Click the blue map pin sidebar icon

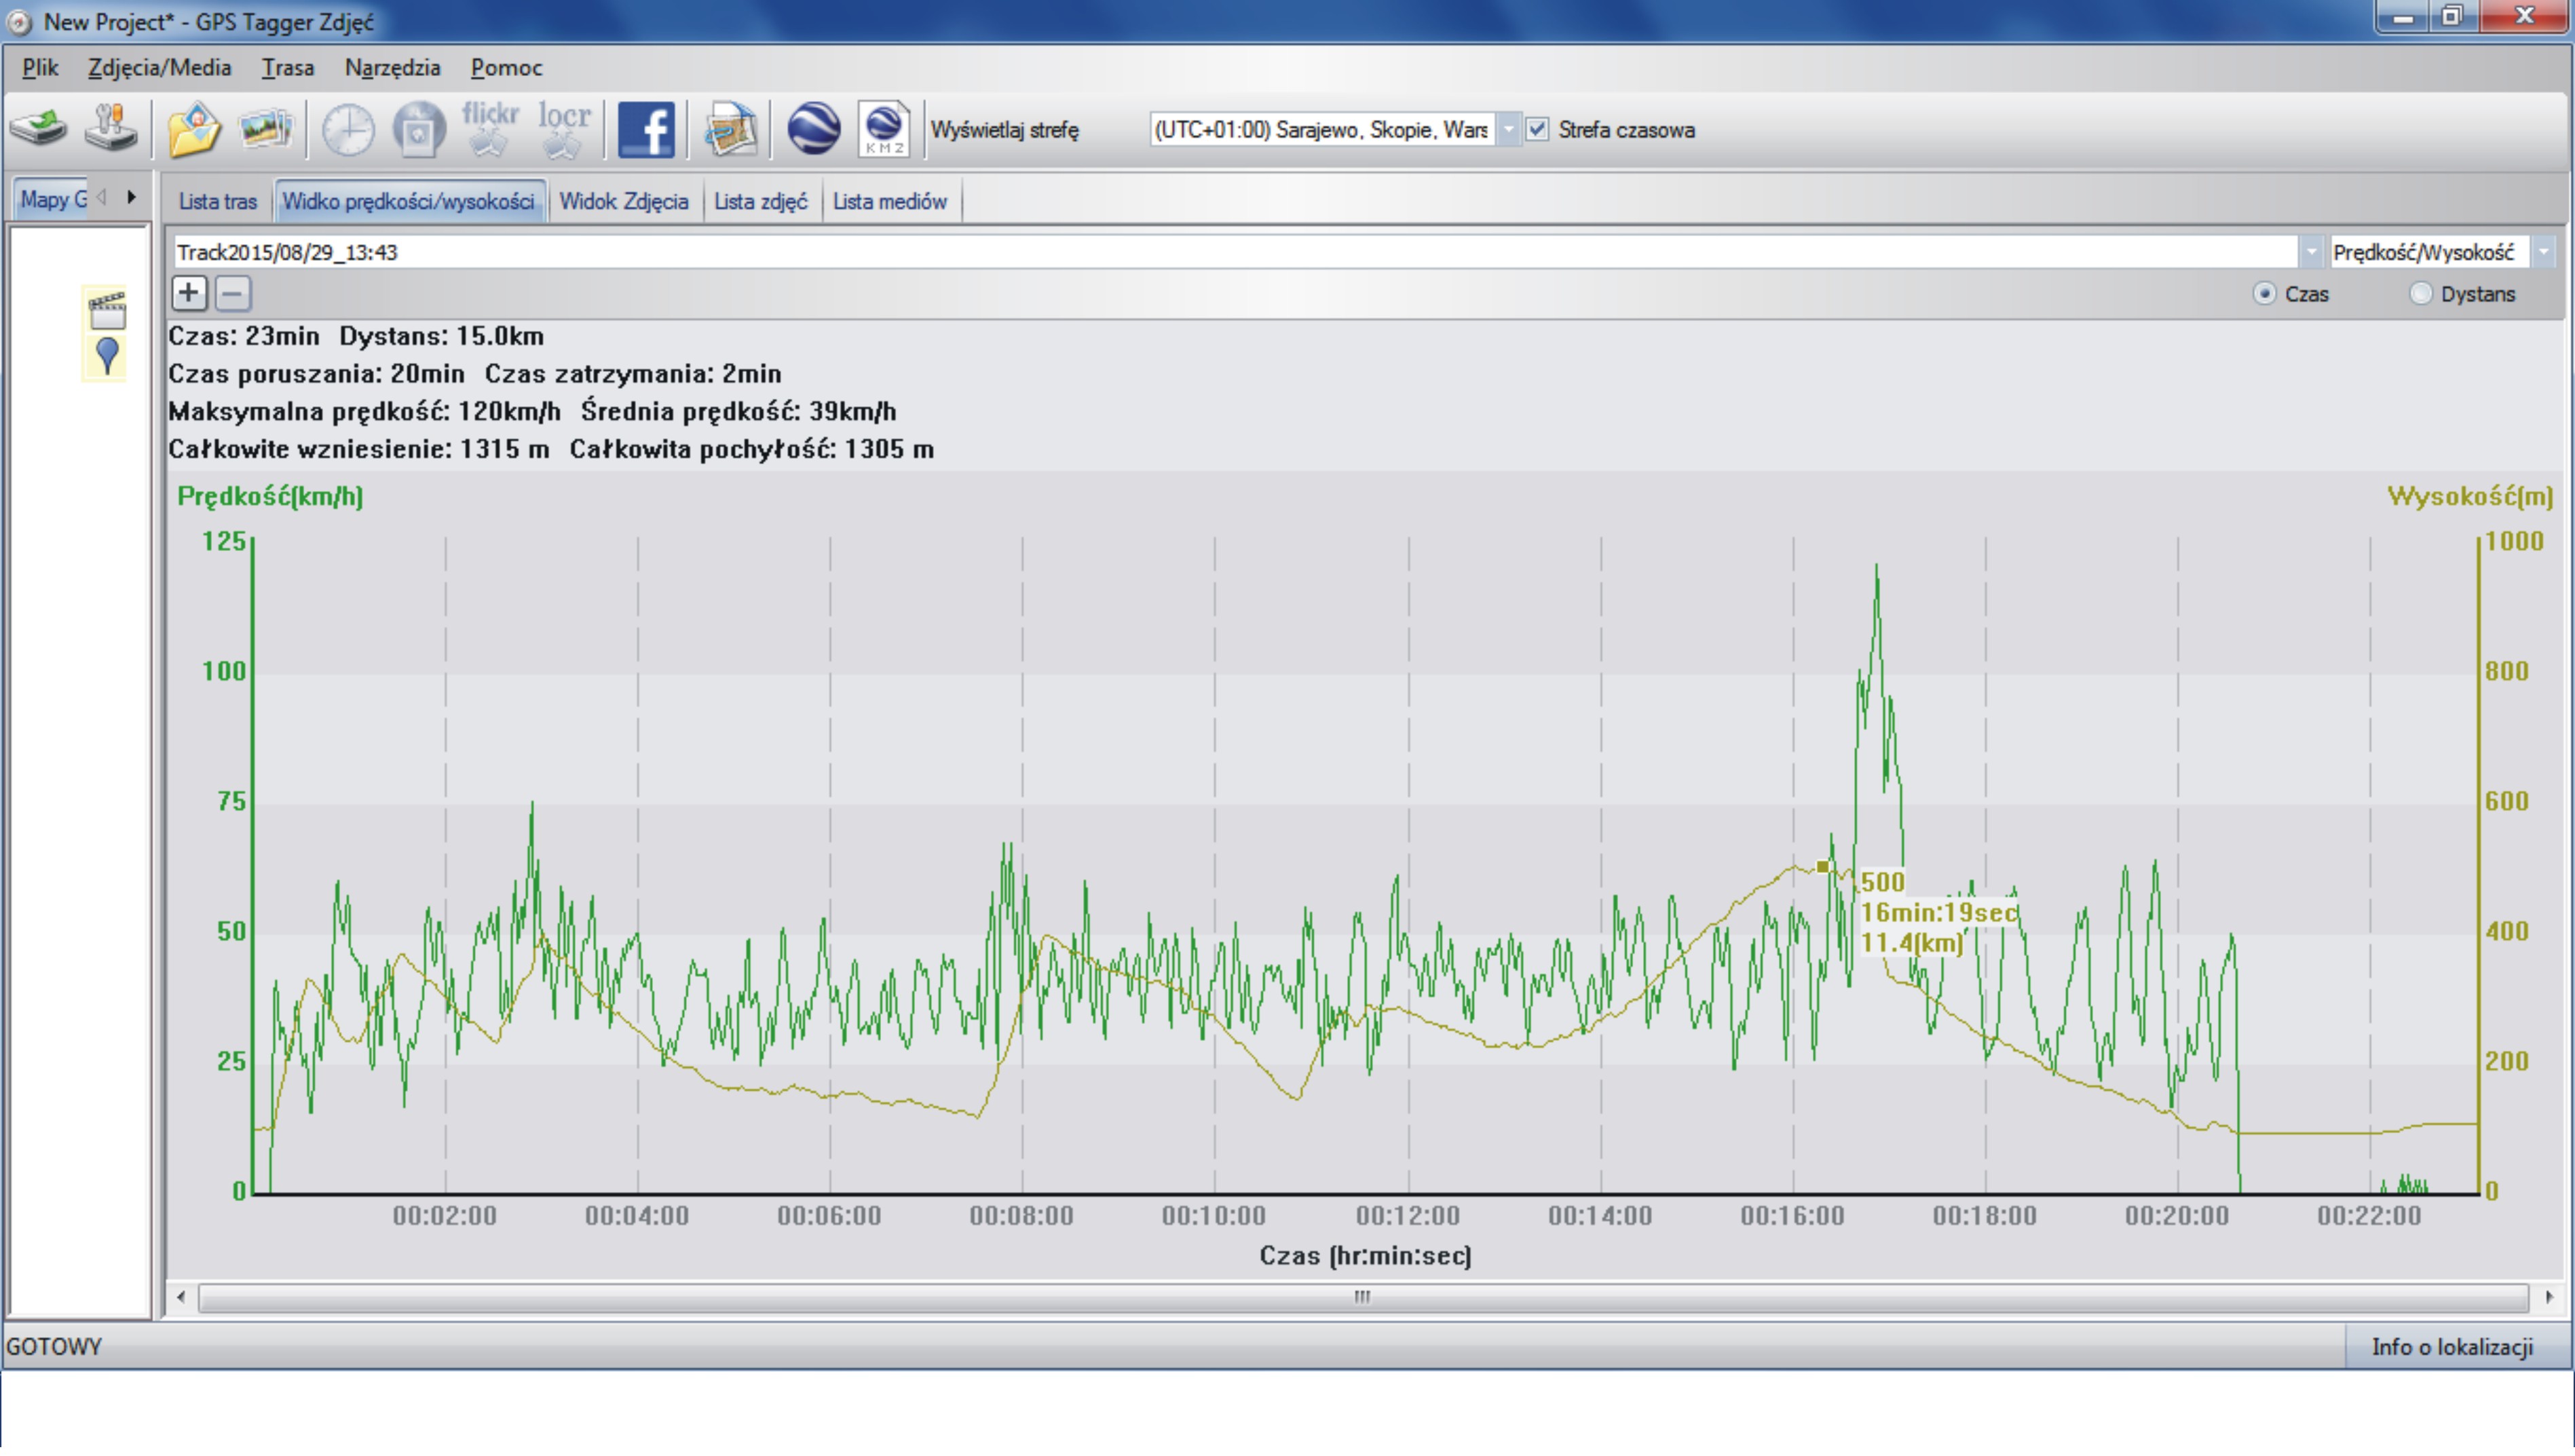pyautogui.click(x=107, y=355)
